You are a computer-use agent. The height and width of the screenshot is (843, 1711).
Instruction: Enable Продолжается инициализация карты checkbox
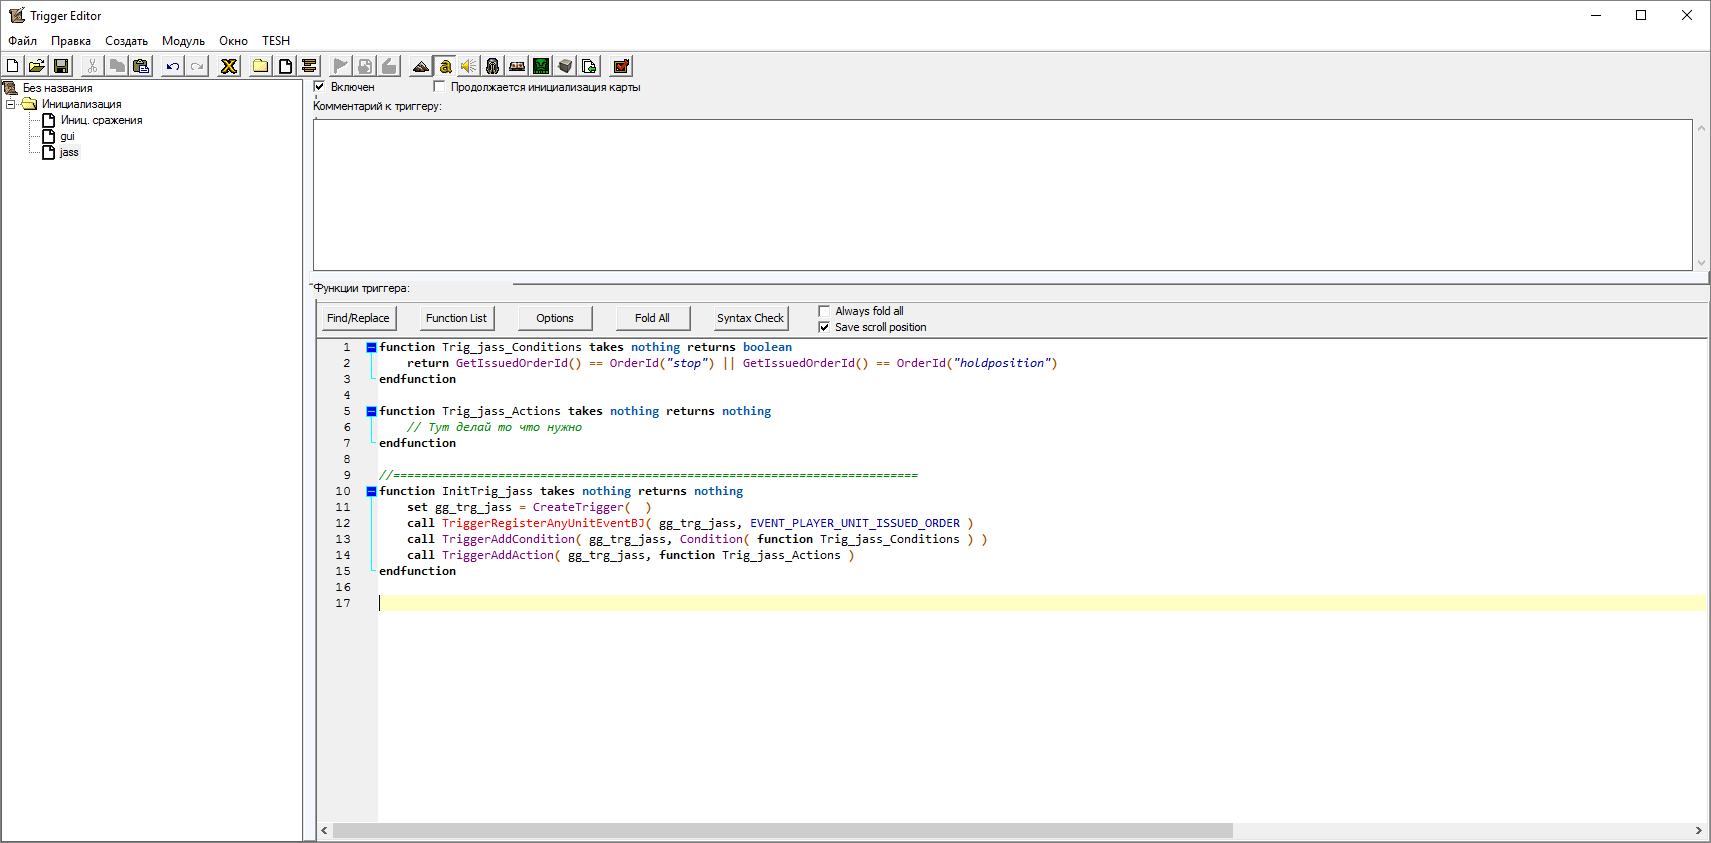pos(439,87)
